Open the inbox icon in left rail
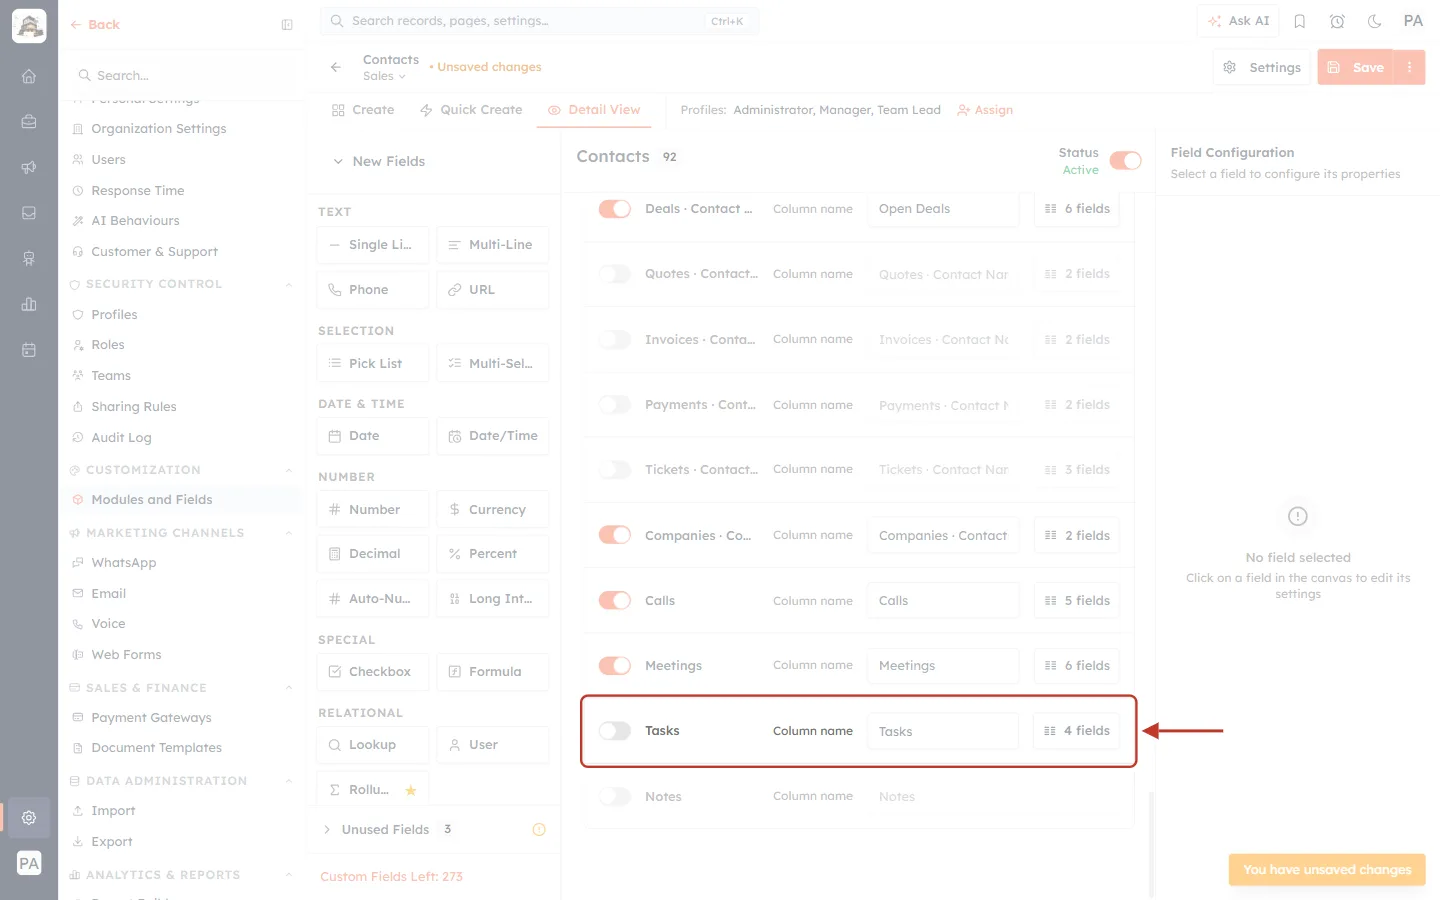Viewport: 1440px width, 900px height. [29, 213]
